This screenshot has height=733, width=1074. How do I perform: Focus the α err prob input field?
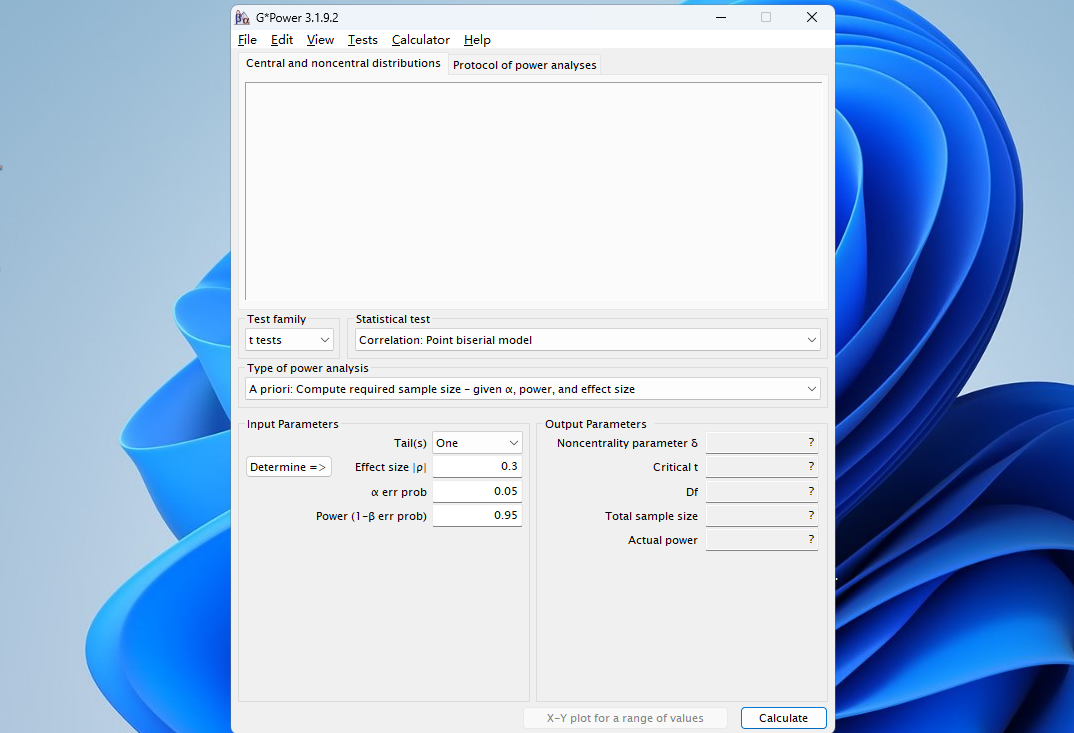point(476,492)
